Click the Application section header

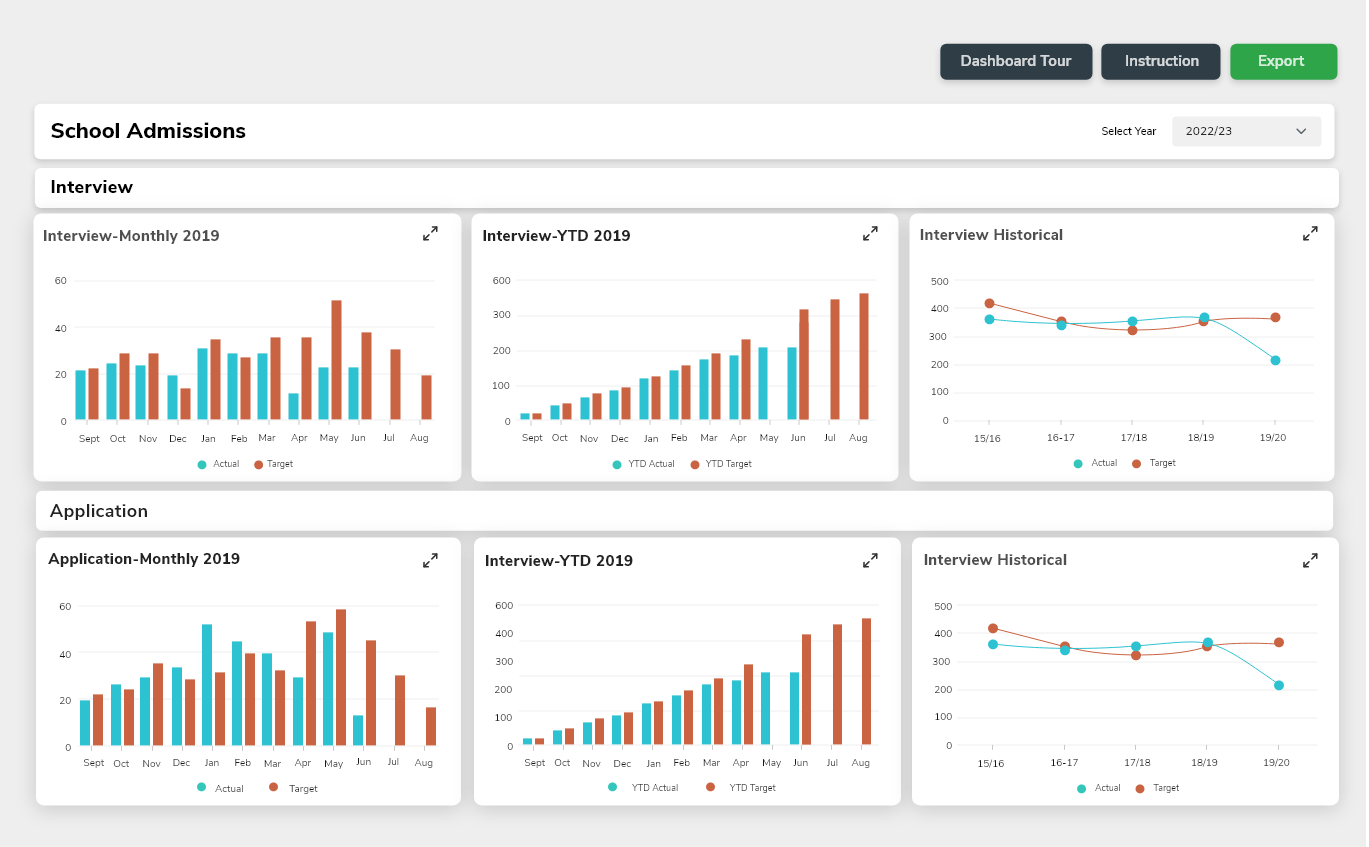pyautogui.click(x=684, y=511)
